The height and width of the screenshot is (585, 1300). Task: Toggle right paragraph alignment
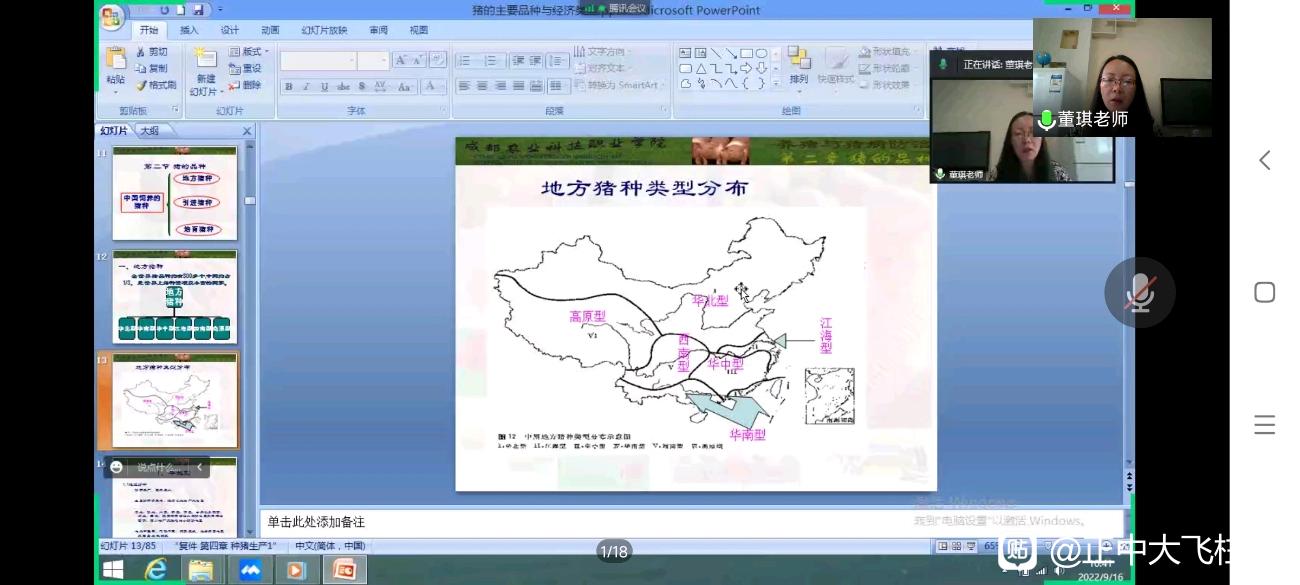click(x=500, y=86)
